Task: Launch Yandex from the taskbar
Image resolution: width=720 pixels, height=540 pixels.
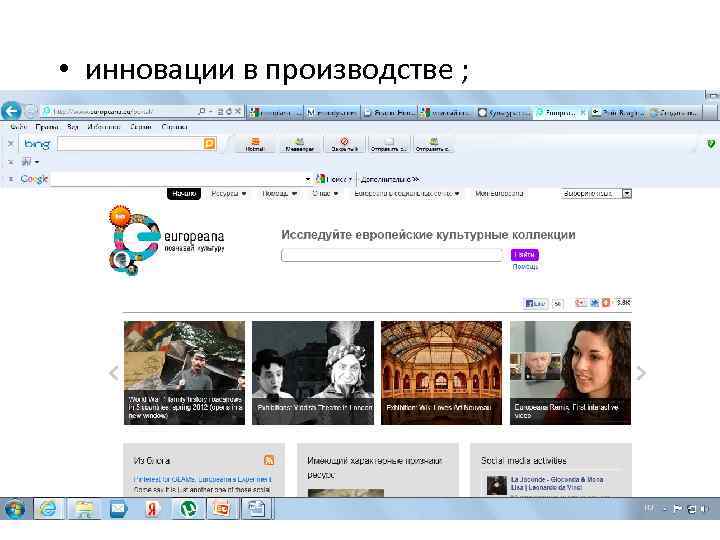Action: [152, 509]
